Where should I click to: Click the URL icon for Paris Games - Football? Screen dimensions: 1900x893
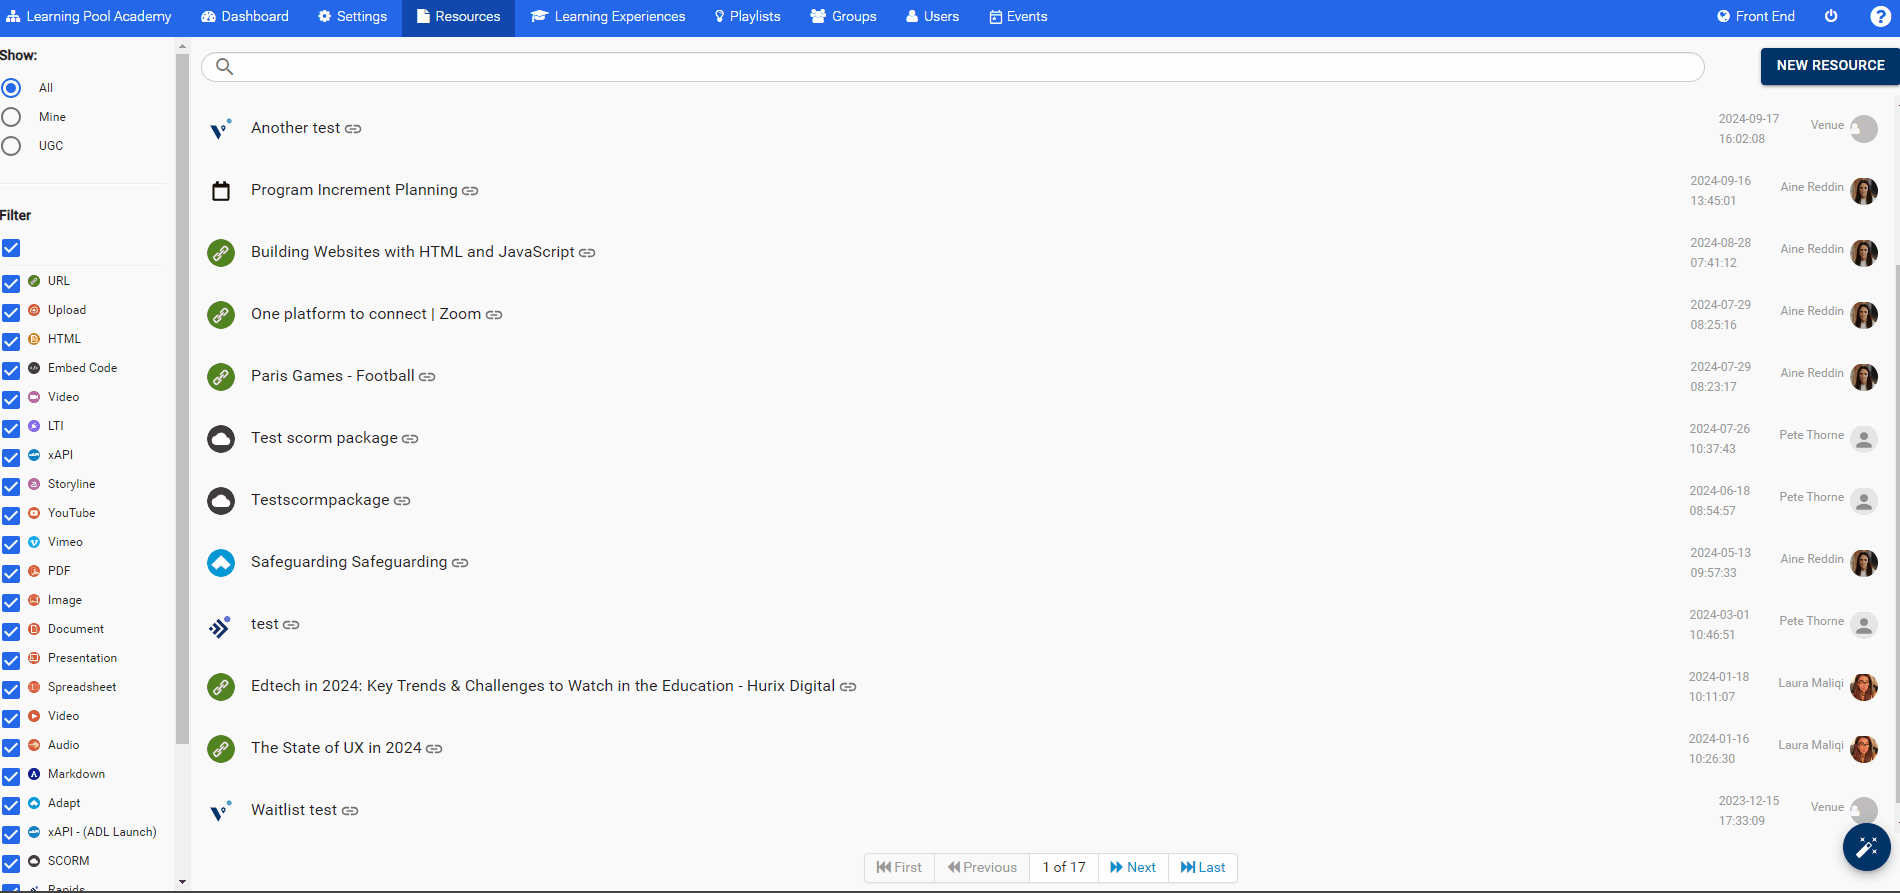pos(221,377)
